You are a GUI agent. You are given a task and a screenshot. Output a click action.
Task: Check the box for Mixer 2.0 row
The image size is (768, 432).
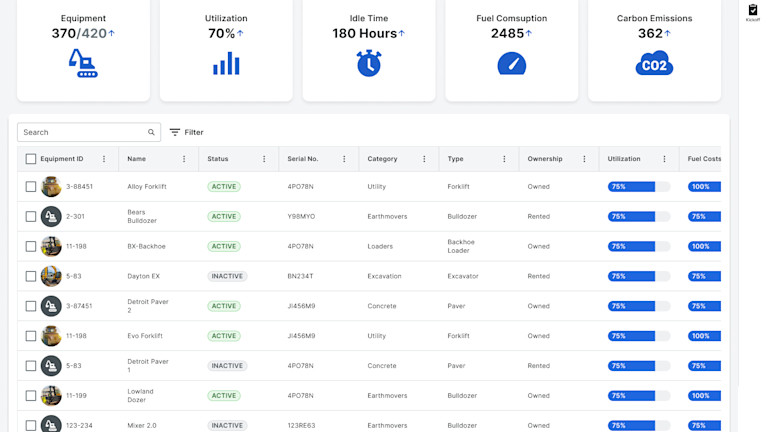pos(30,426)
